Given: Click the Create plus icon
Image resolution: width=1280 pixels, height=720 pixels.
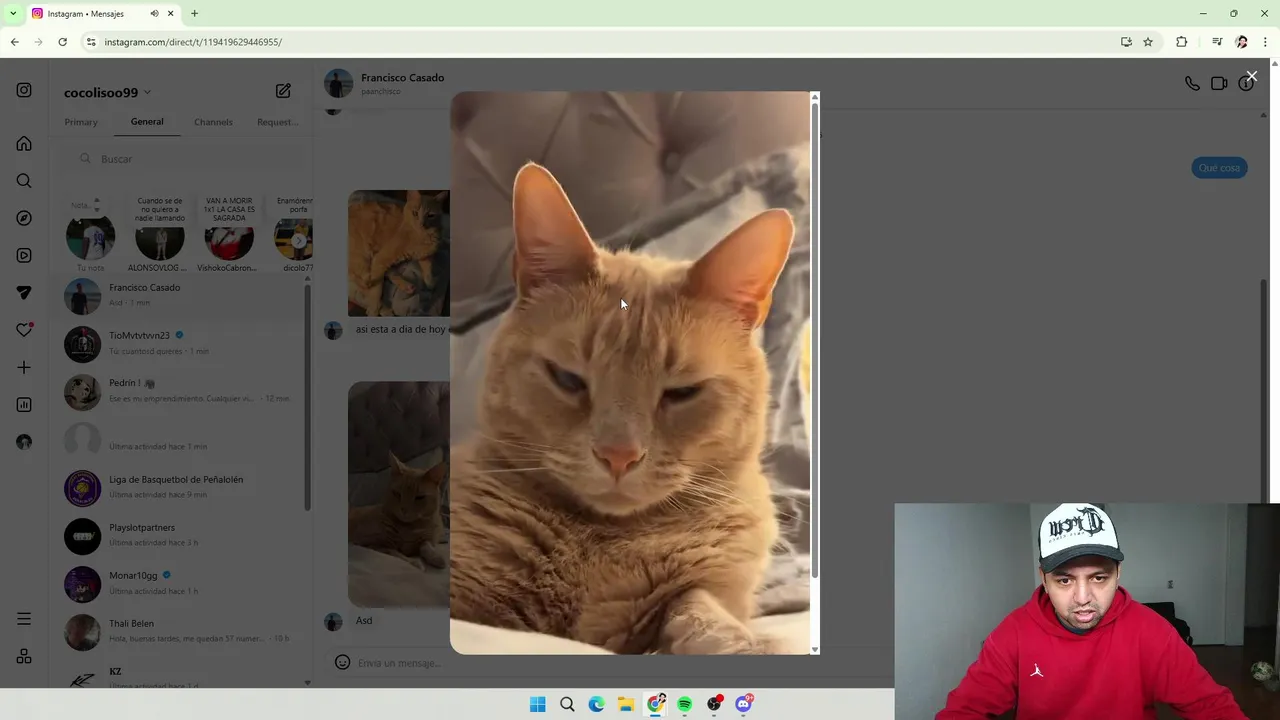Looking at the screenshot, I should [24, 367].
